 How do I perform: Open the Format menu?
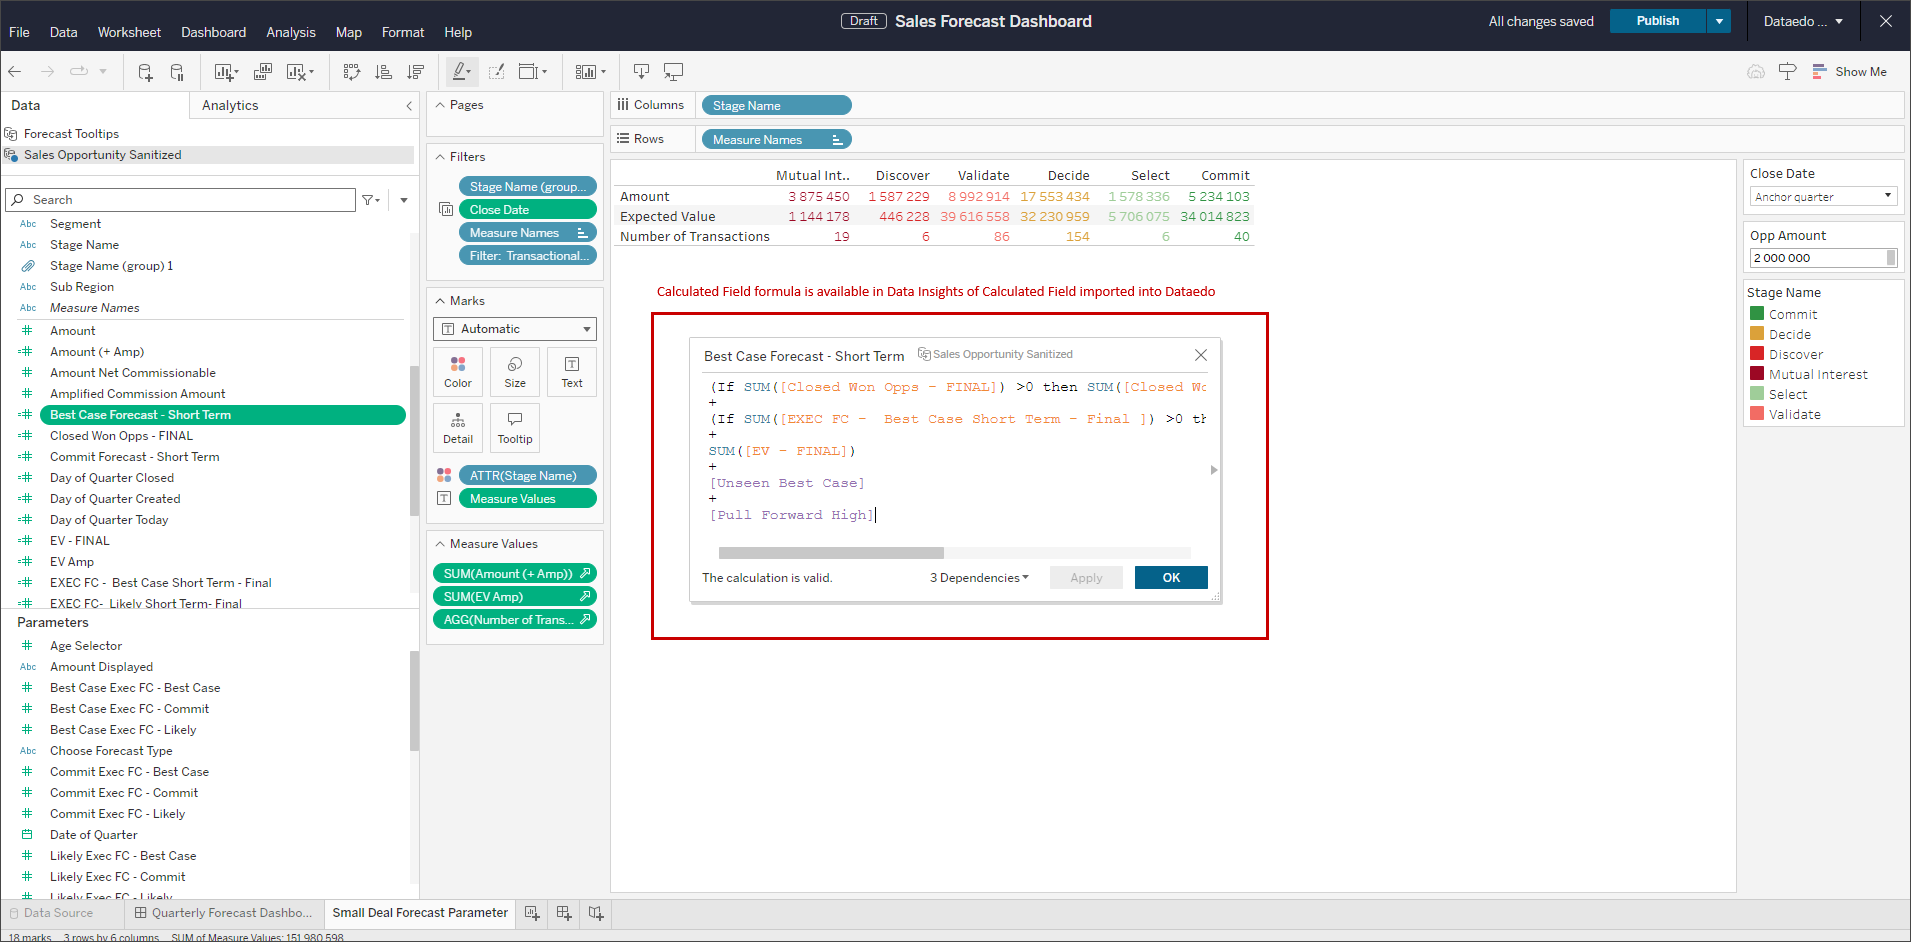click(403, 32)
